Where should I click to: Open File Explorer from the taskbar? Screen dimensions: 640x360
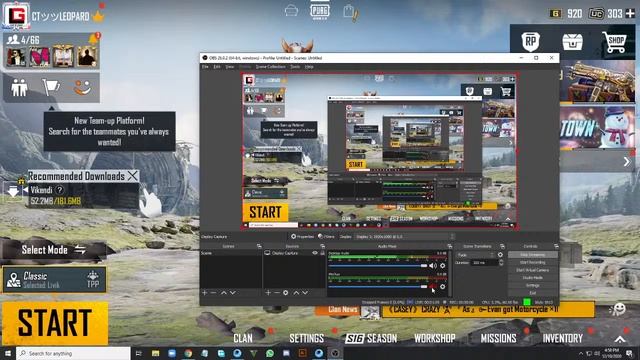click(155, 353)
